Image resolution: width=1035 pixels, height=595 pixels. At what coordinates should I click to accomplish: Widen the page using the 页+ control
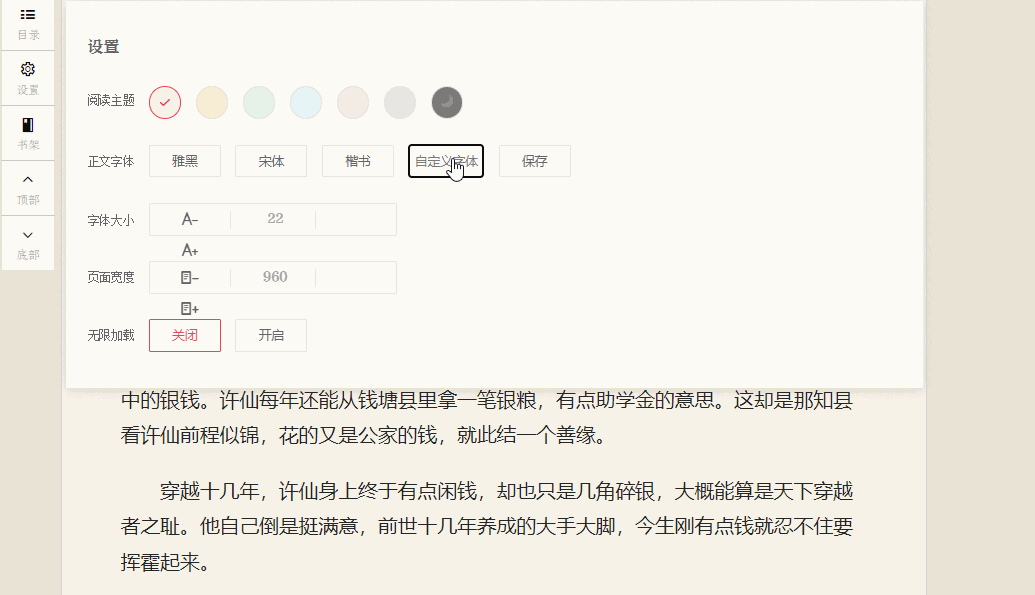click(x=189, y=306)
